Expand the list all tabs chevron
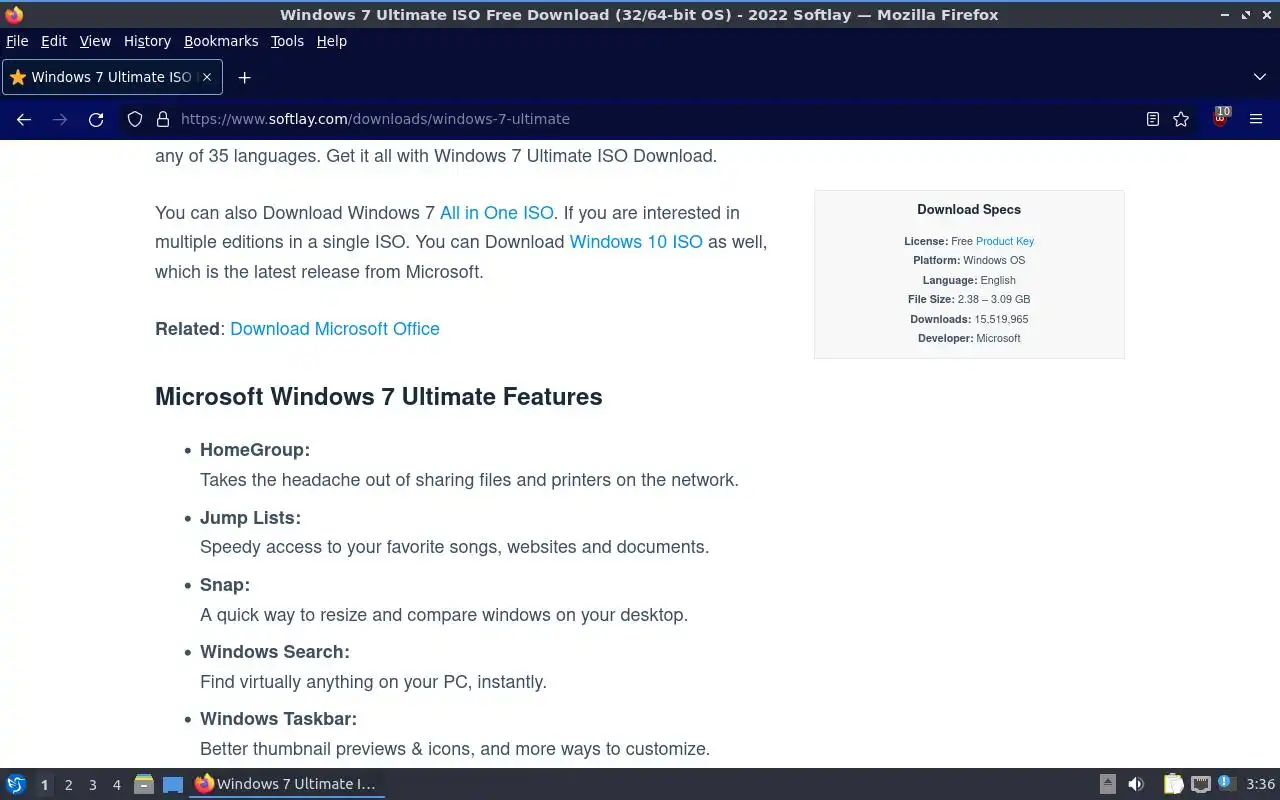Screen dimensions: 1280x800 pyautogui.click(x=1260, y=77)
